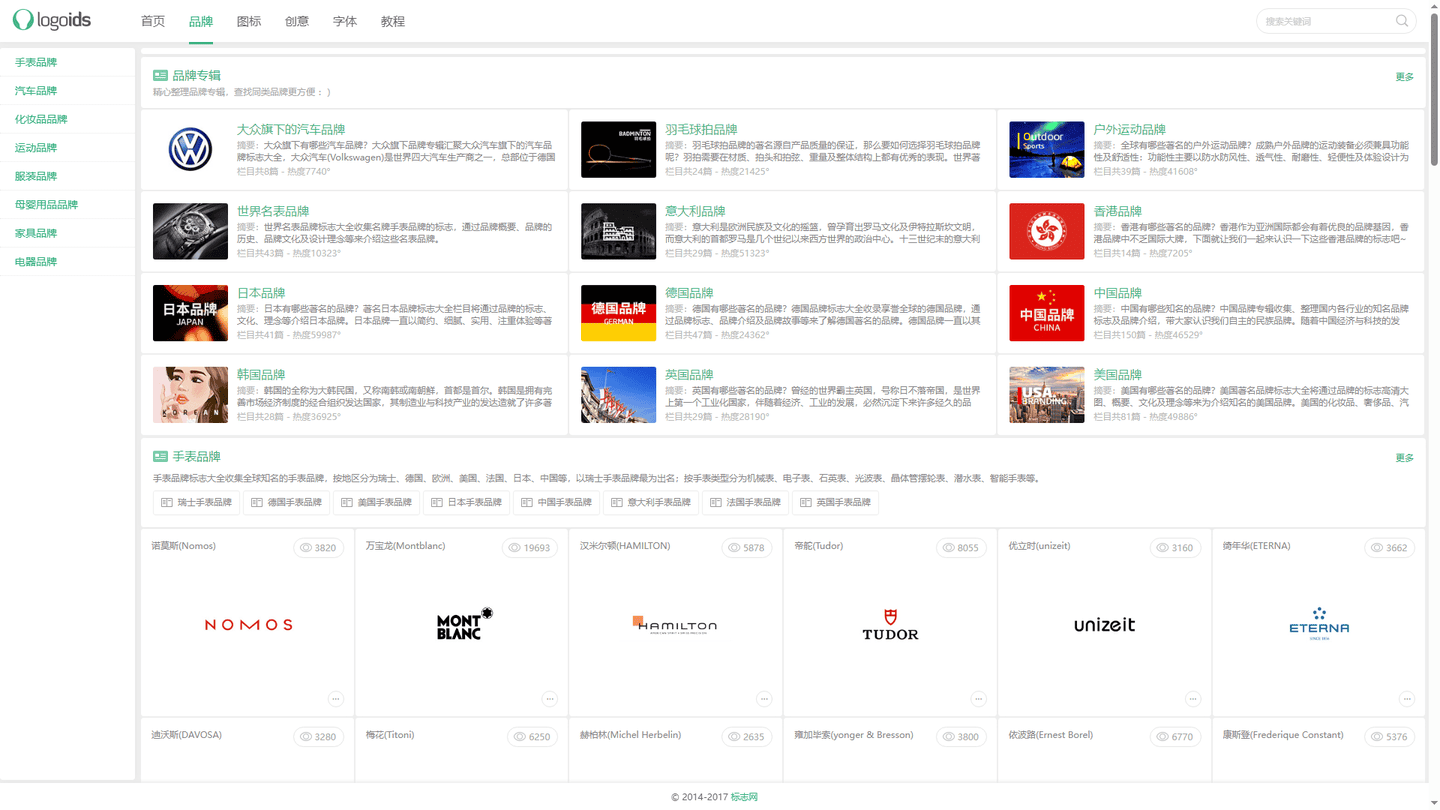
Task: Click the 意大利手表品牌 filter button
Action: [651, 503]
